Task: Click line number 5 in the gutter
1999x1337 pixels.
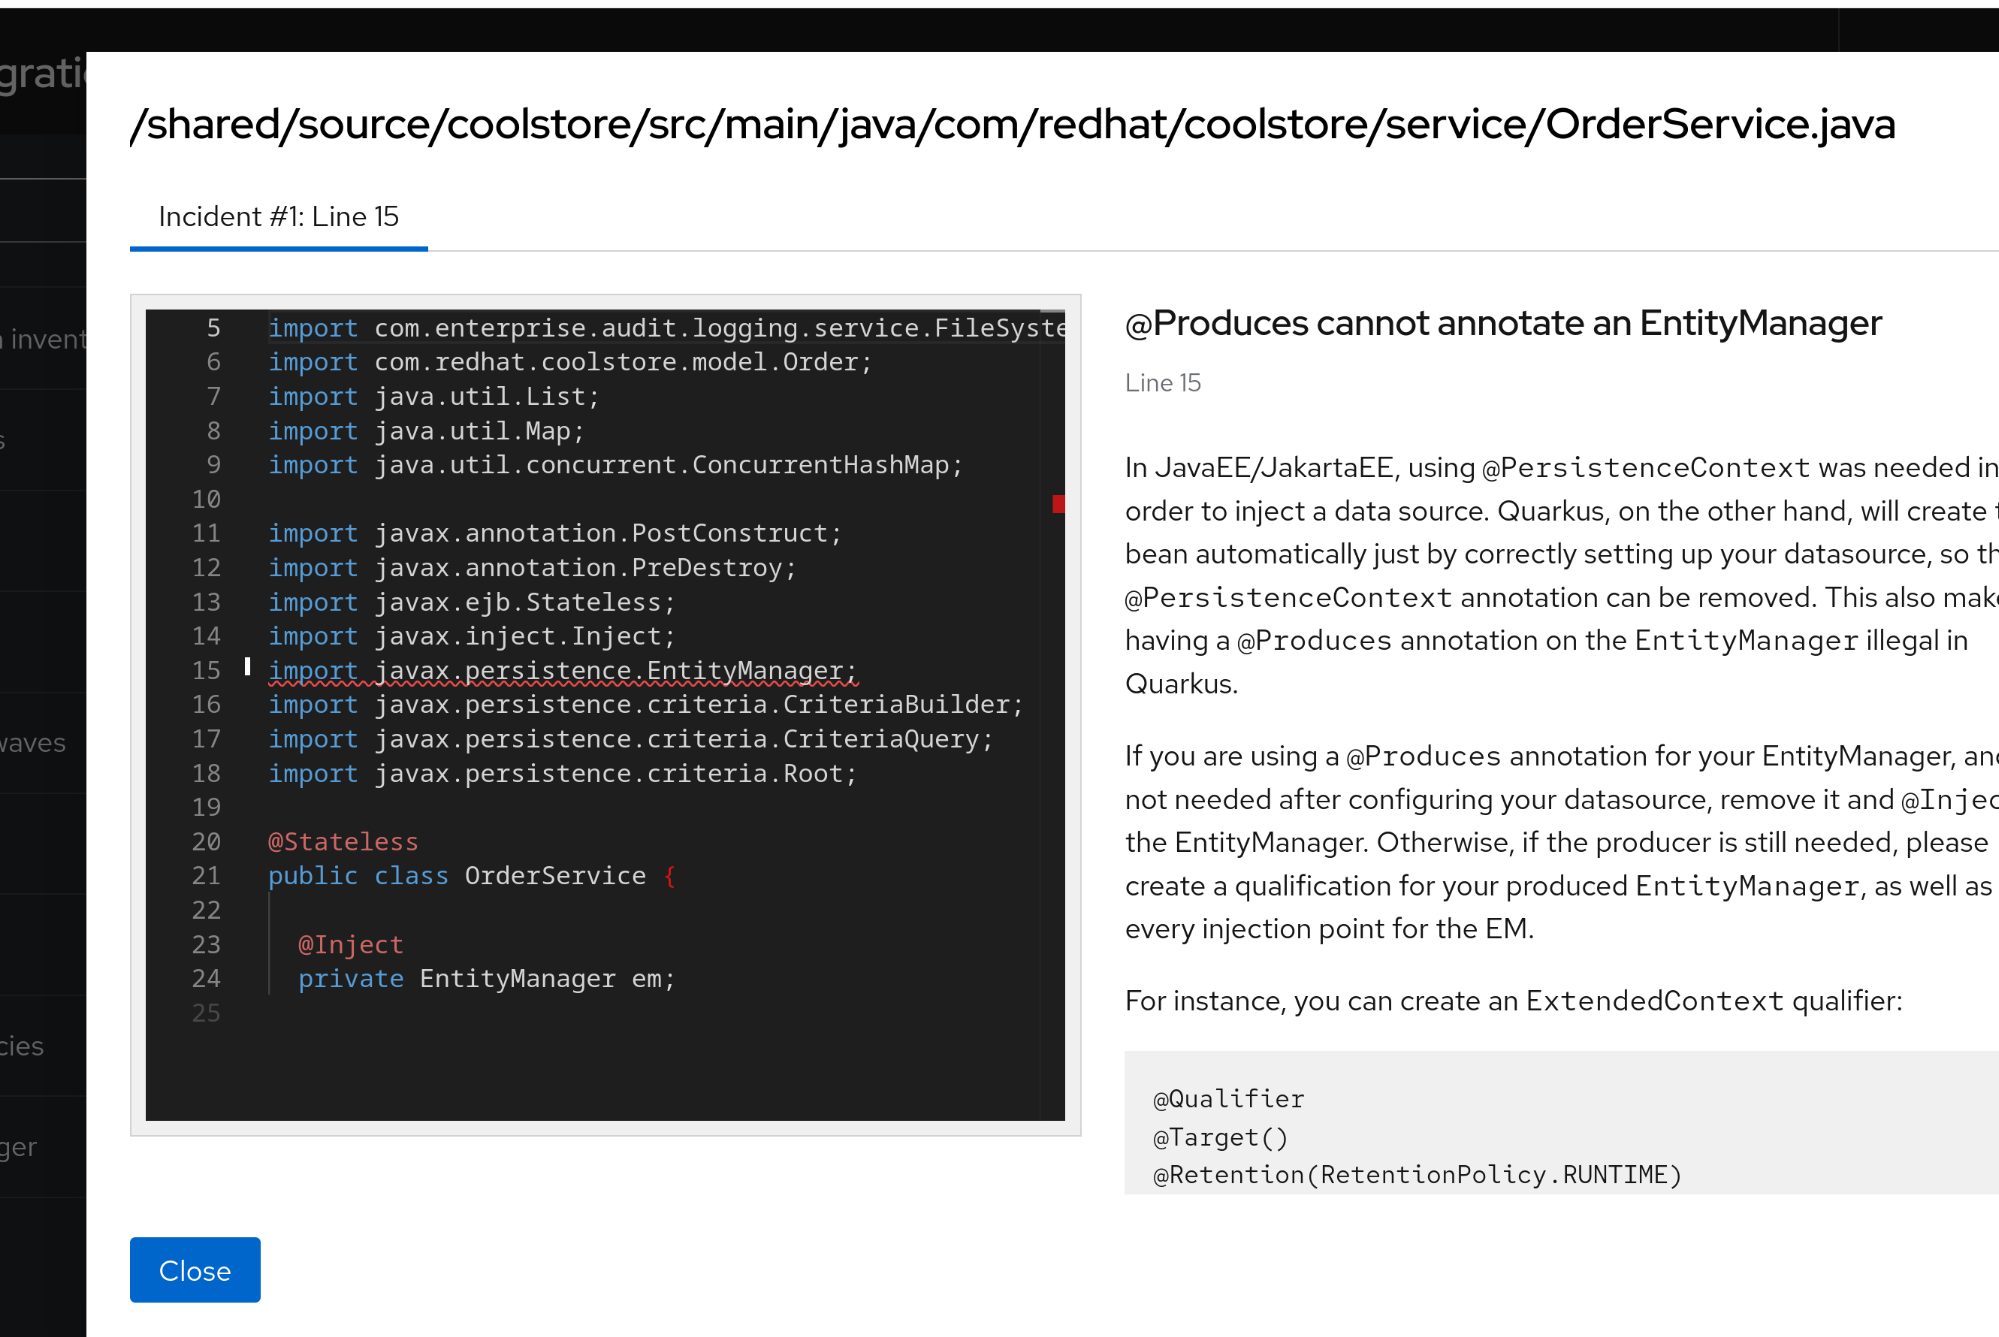Action: pyautogui.click(x=213, y=328)
